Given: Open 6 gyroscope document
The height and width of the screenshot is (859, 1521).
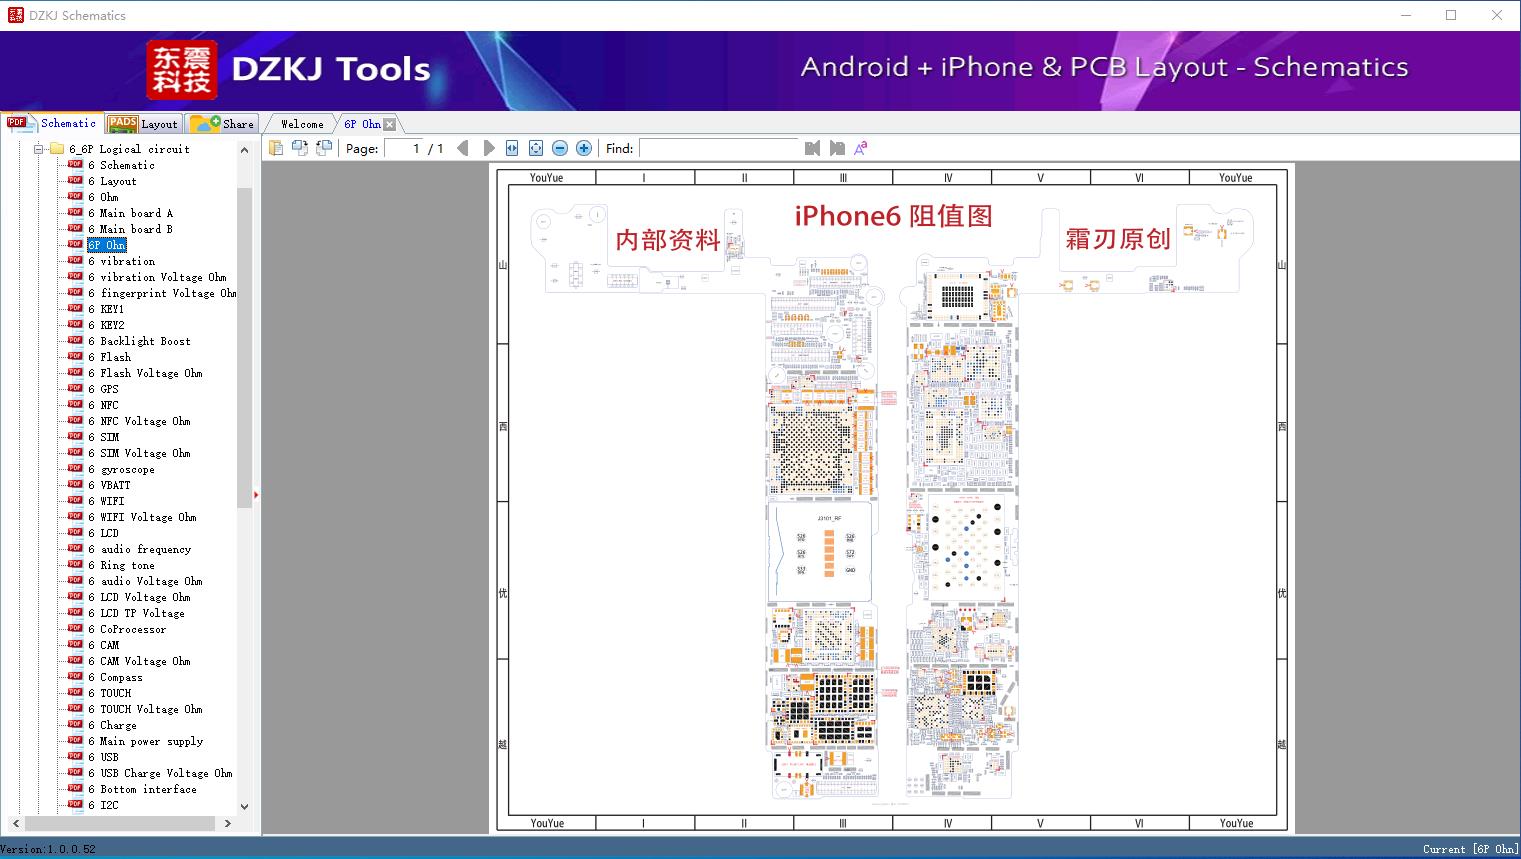Looking at the screenshot, I should [121, 469].
